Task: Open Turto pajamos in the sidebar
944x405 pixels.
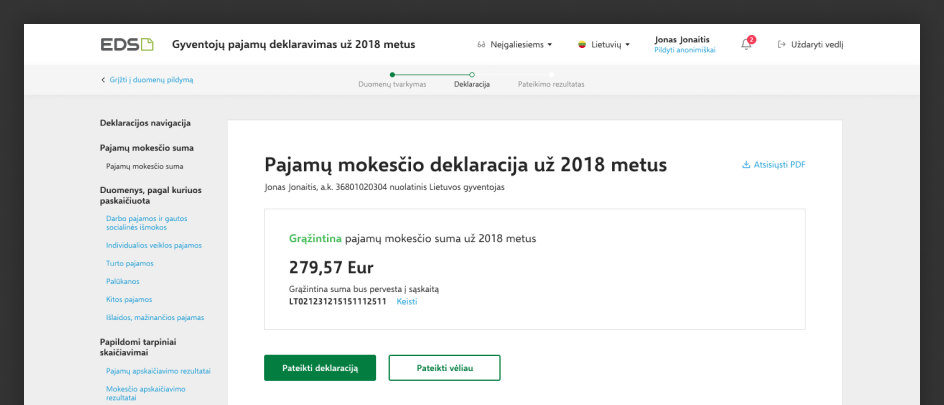Action: tap(130, 263)
